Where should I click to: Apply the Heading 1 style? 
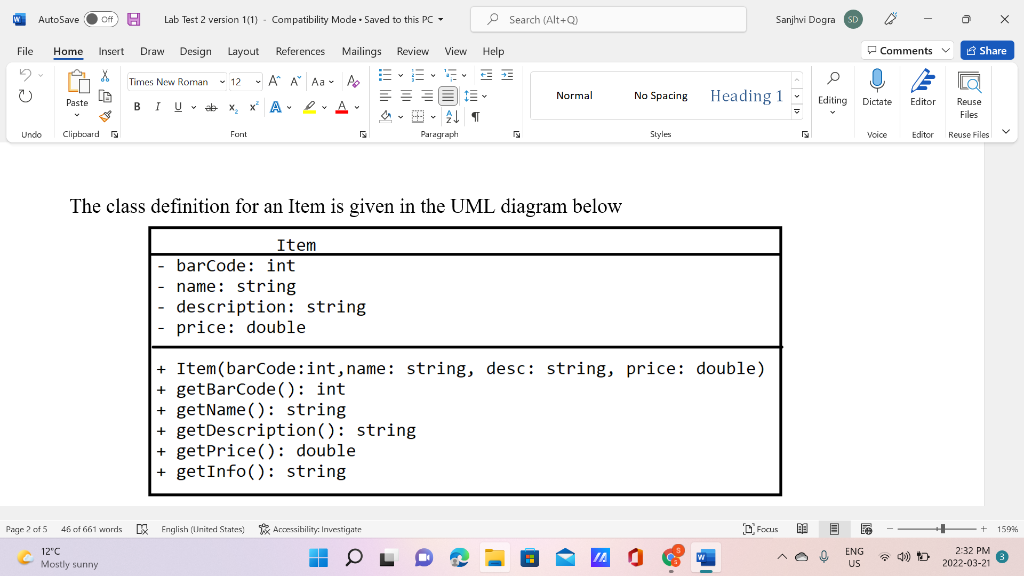click(745, 95)
